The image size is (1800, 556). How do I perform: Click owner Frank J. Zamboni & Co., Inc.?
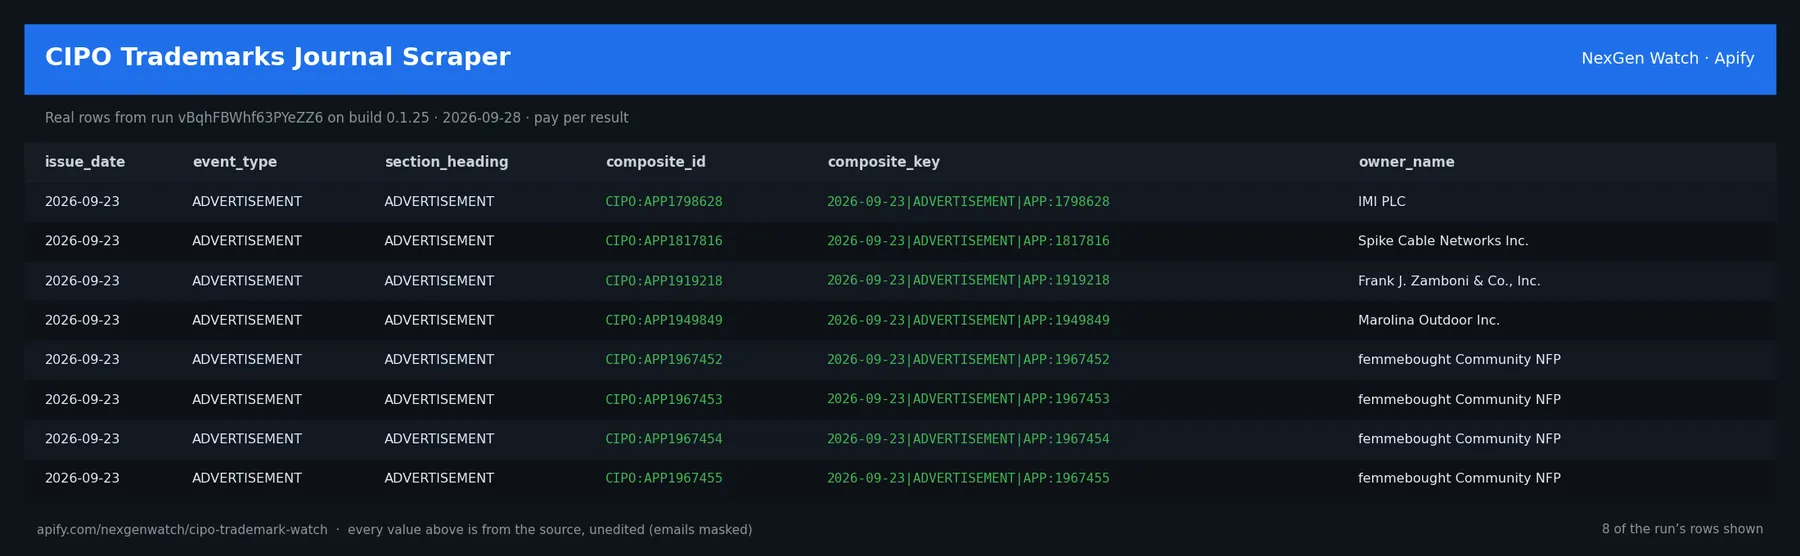point(1449,281)
